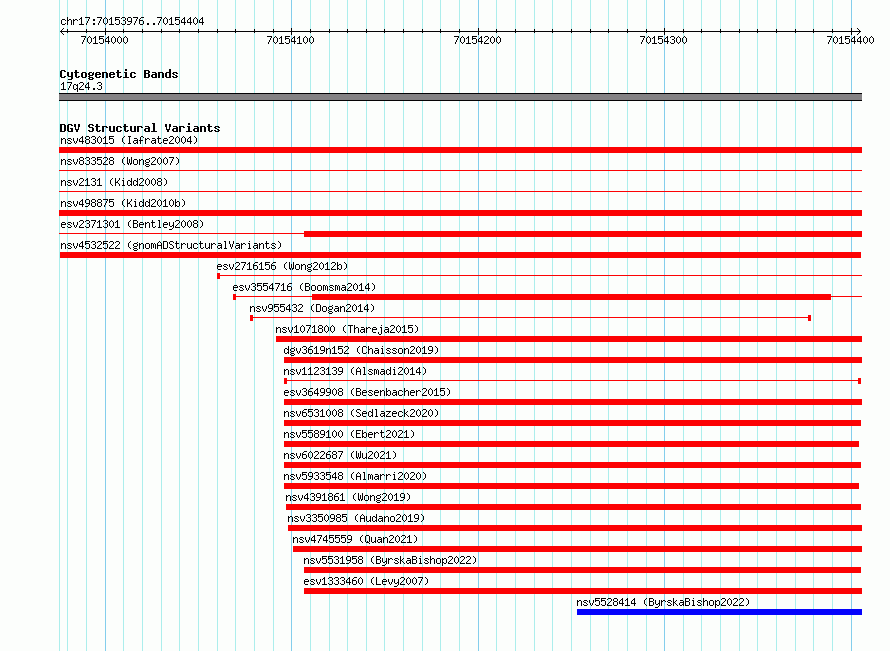Click the left arrow end of the ruler

[62, 31]
